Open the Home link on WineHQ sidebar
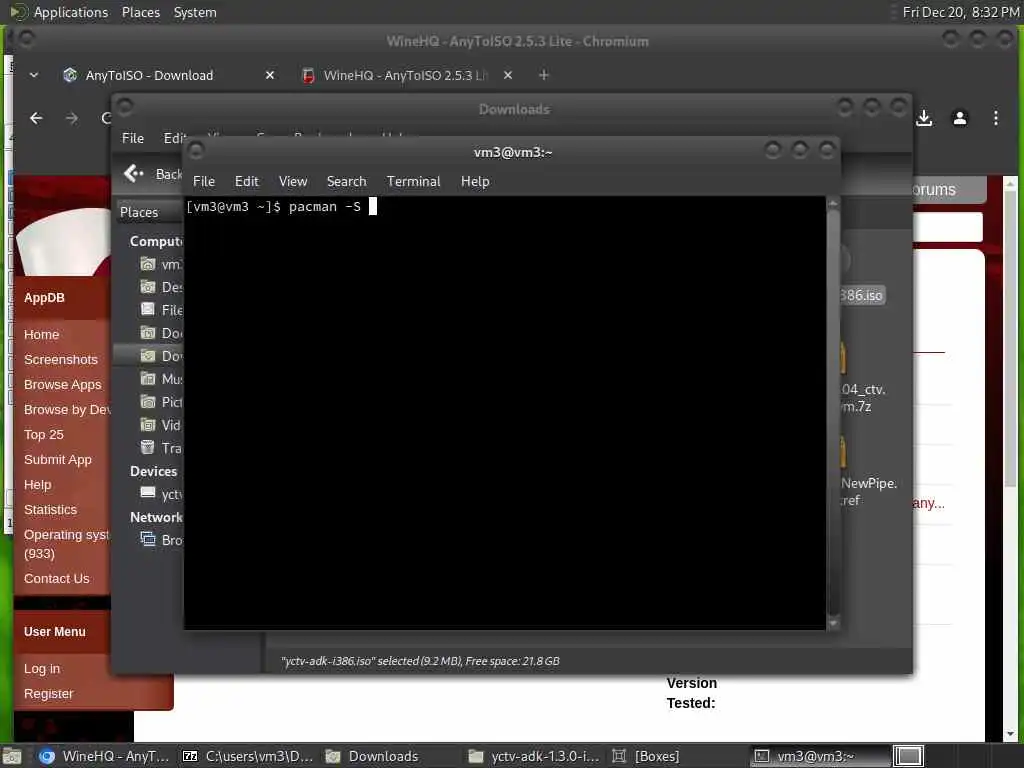The image size is (1024, 768). 41,334
